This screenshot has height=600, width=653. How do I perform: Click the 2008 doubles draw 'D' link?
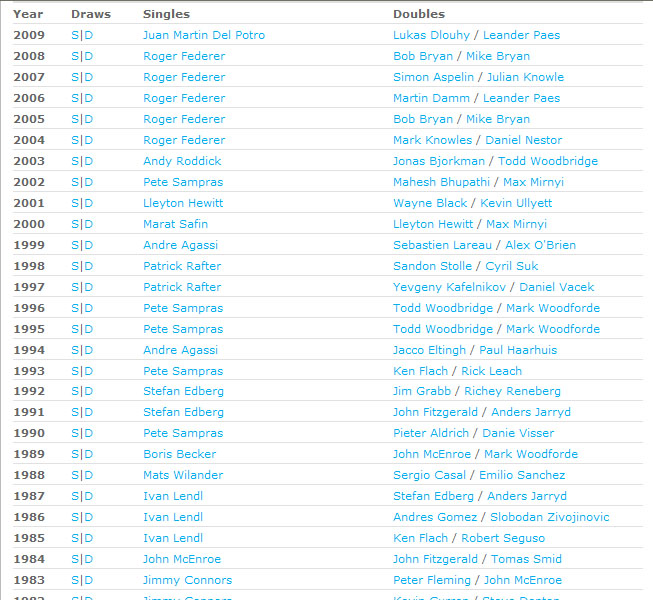pos(88,56)
